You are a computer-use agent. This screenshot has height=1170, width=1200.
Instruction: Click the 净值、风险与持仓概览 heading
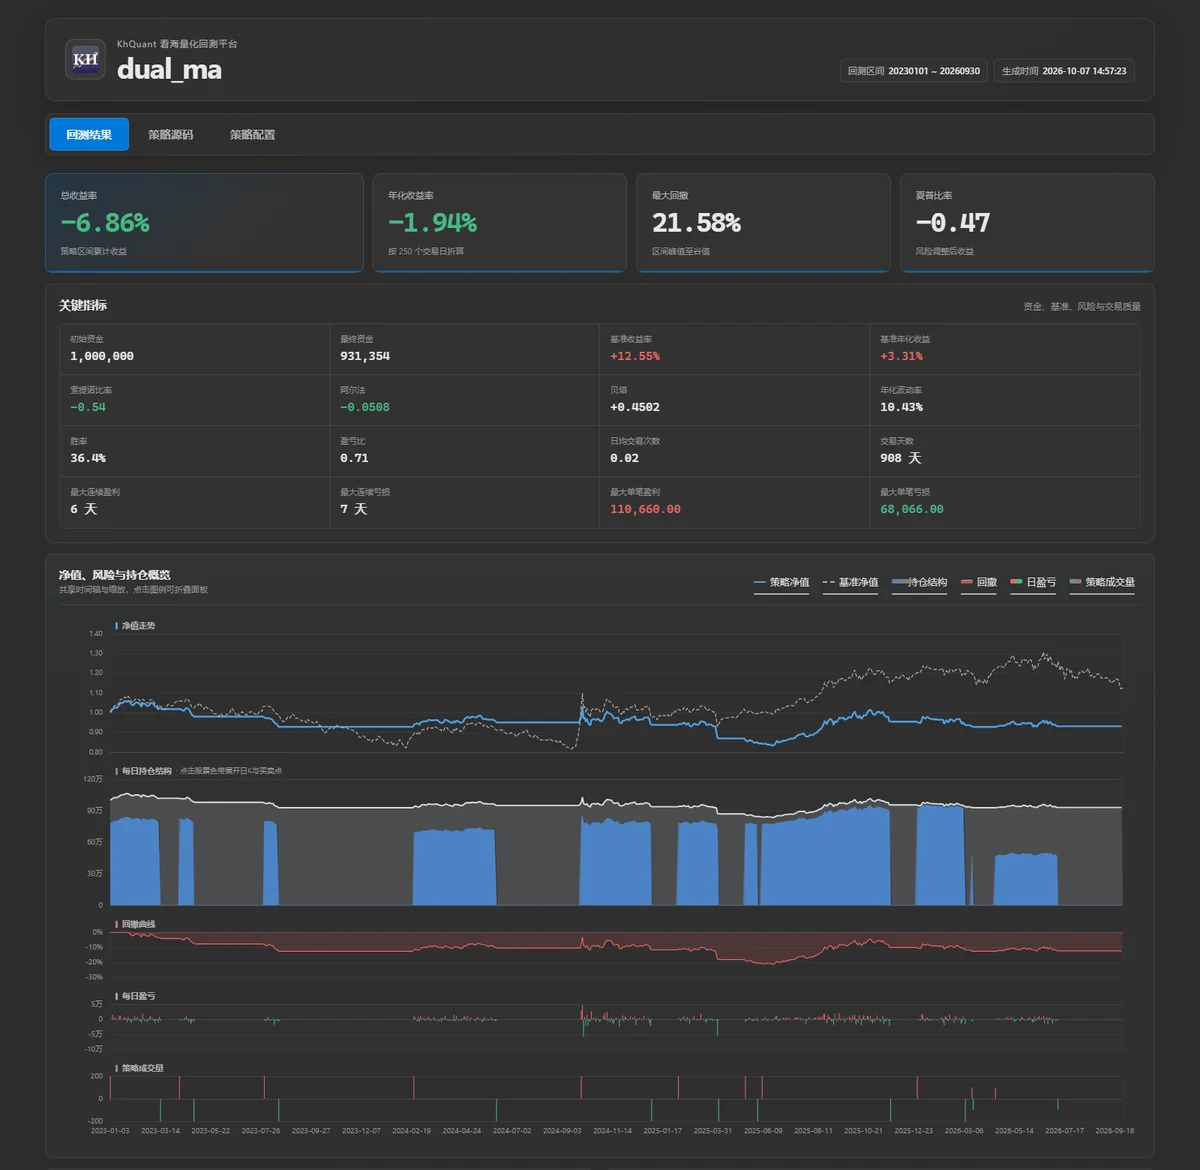pos(114,575)
